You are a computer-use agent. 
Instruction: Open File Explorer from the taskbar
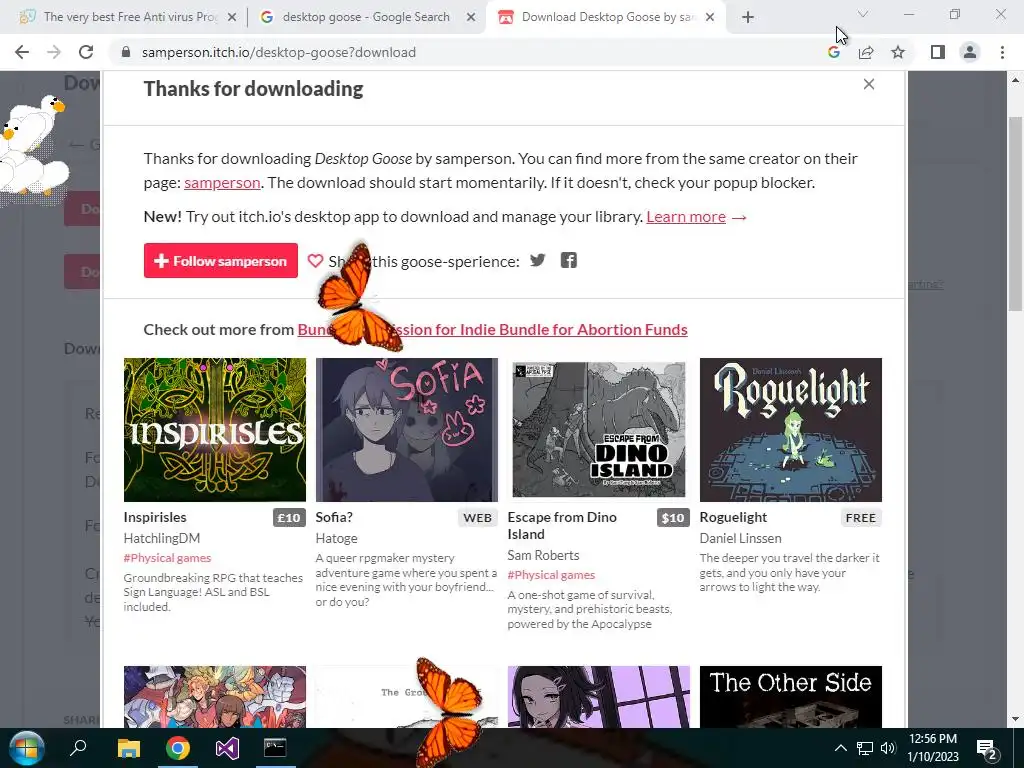click(129, 748)
